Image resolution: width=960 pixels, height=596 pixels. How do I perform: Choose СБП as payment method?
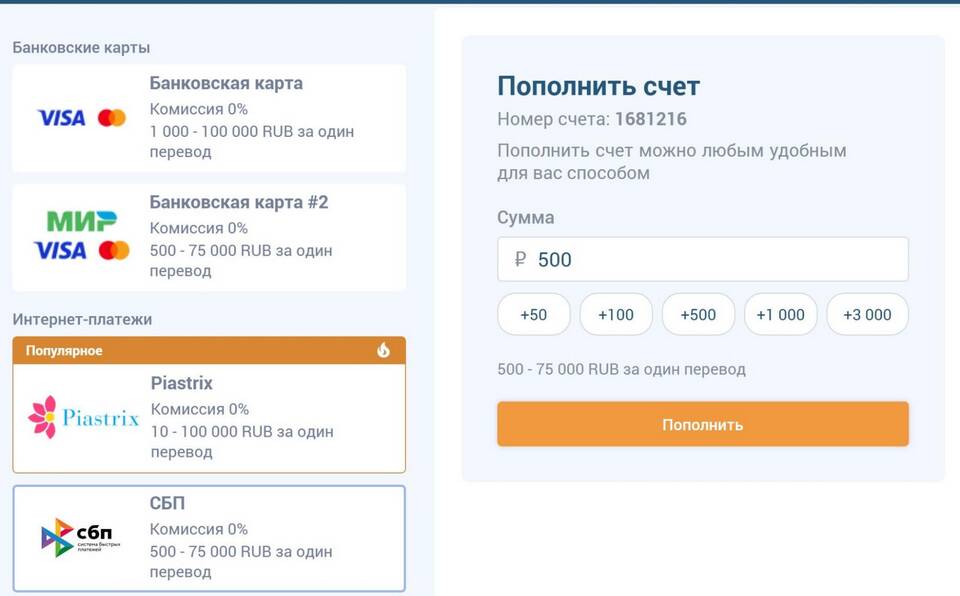[209, 539]
